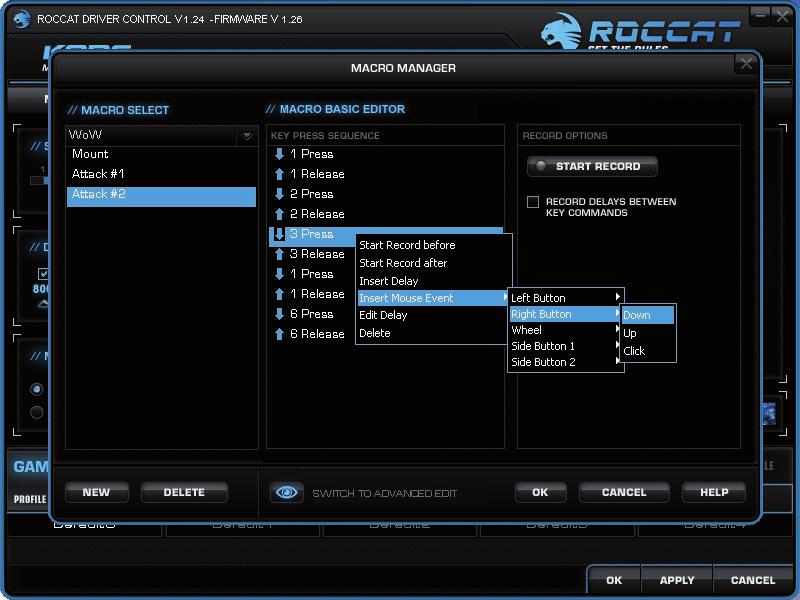
Task: Click the DELETE macro button
Action: click(x=184, y=492)
